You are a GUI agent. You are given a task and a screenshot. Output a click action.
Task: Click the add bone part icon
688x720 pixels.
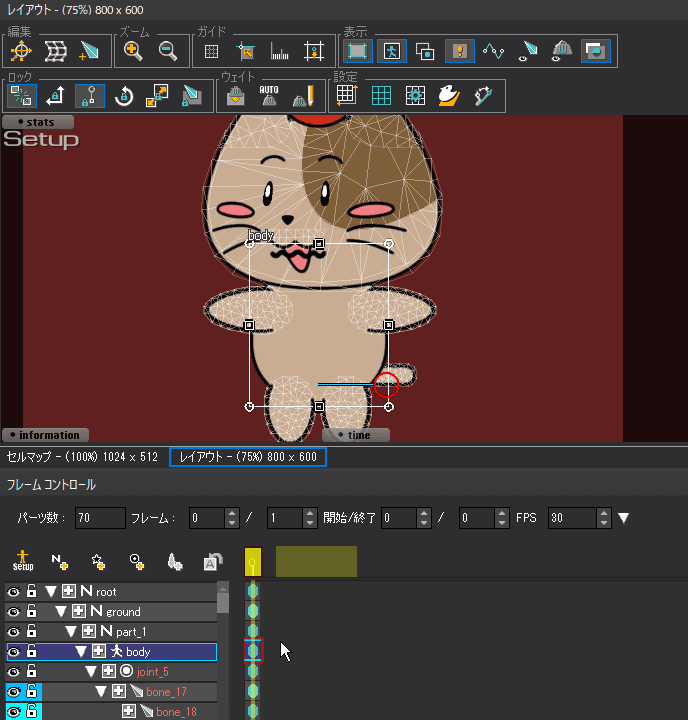(175, 561)
